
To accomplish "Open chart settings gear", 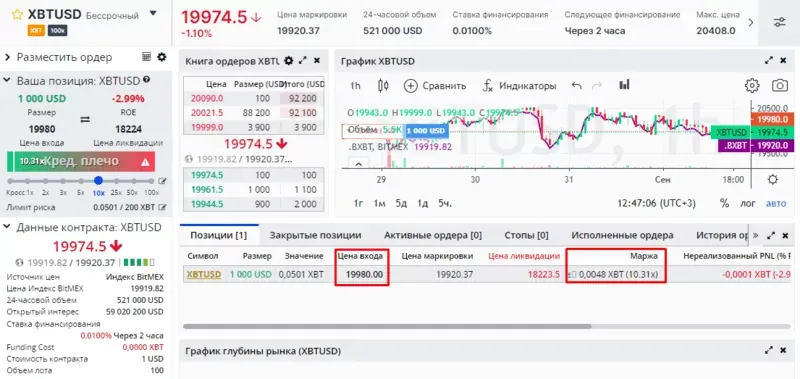I will click(x=752, y=86).
